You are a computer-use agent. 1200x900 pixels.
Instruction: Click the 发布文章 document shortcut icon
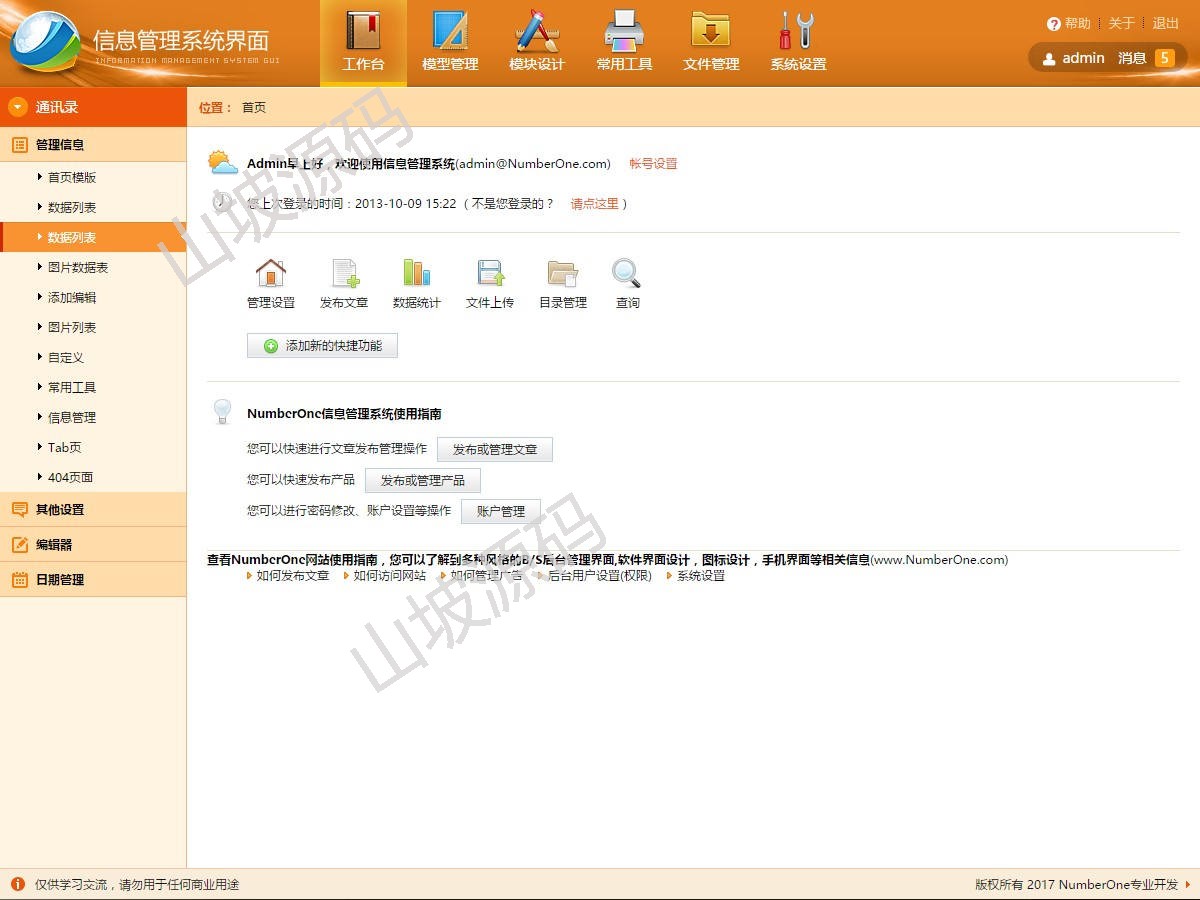(x=344, y=273)
